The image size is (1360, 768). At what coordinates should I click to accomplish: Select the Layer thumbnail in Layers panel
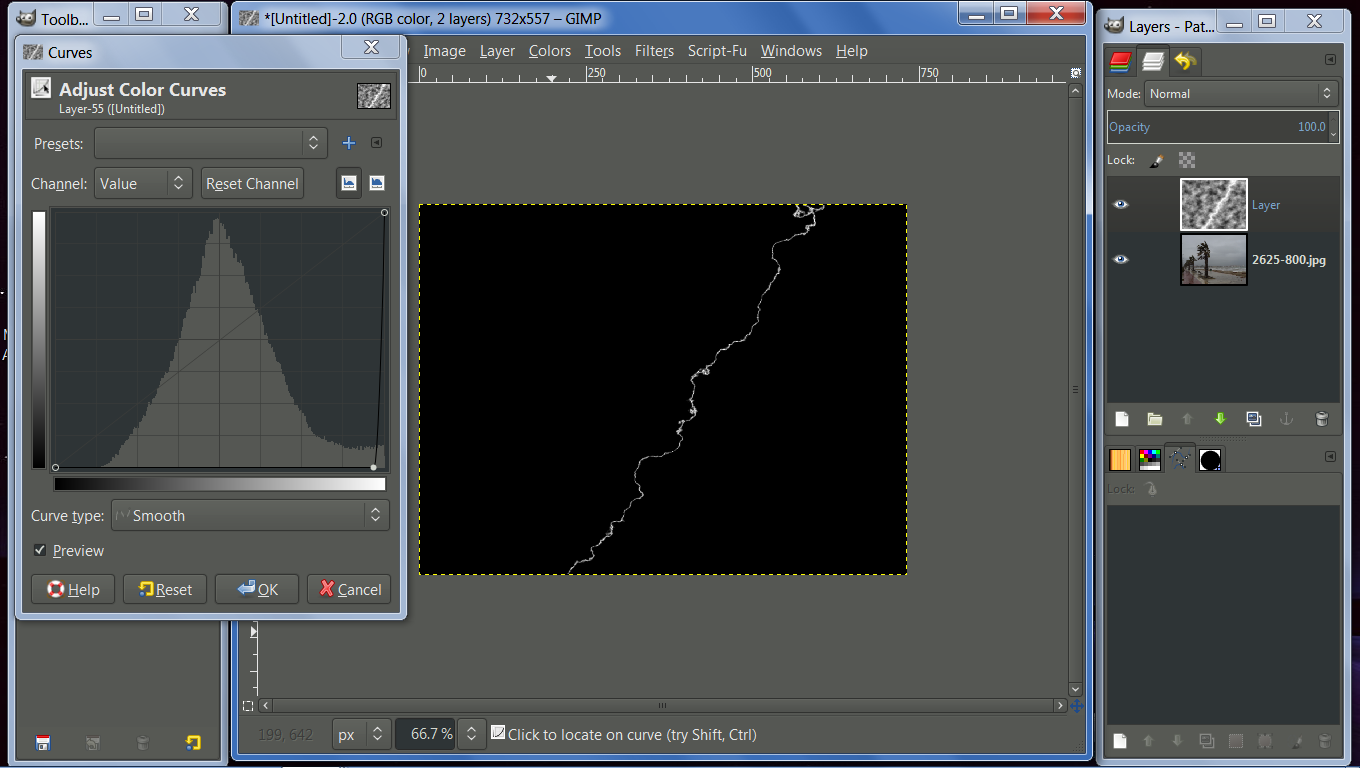(x=1214, y=205)
